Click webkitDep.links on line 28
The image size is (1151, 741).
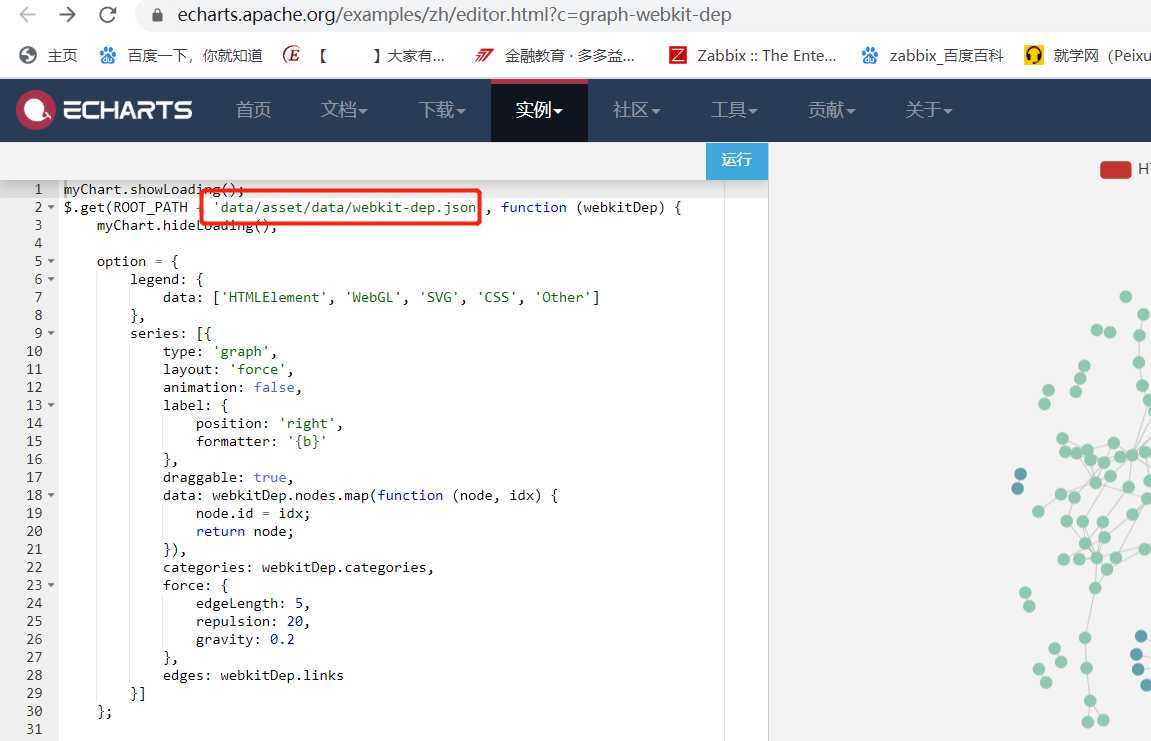282,676
